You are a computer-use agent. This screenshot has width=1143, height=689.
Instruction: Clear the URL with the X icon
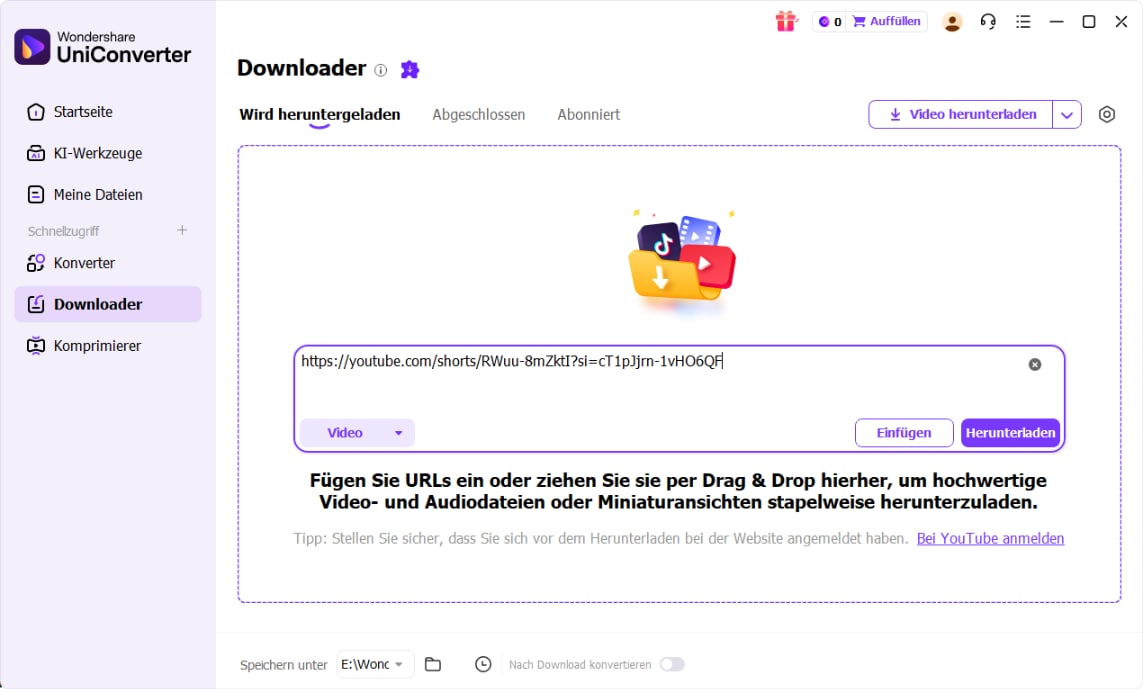tap(1035, 364)
